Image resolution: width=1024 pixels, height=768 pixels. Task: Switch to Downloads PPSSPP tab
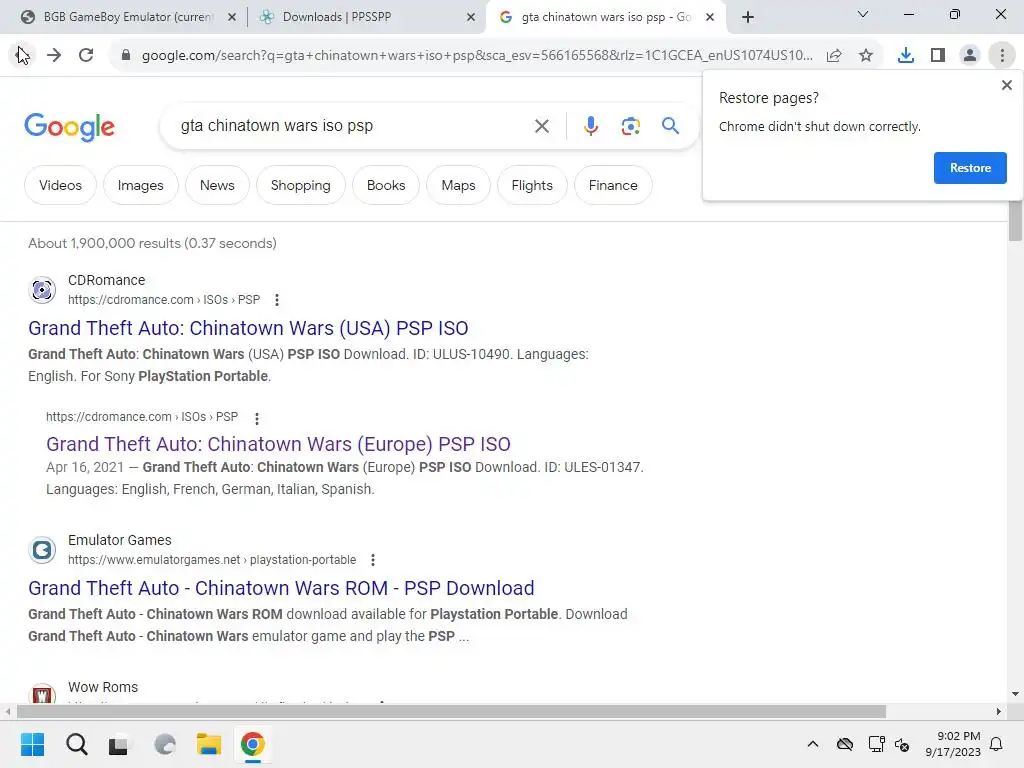point(336,17)
